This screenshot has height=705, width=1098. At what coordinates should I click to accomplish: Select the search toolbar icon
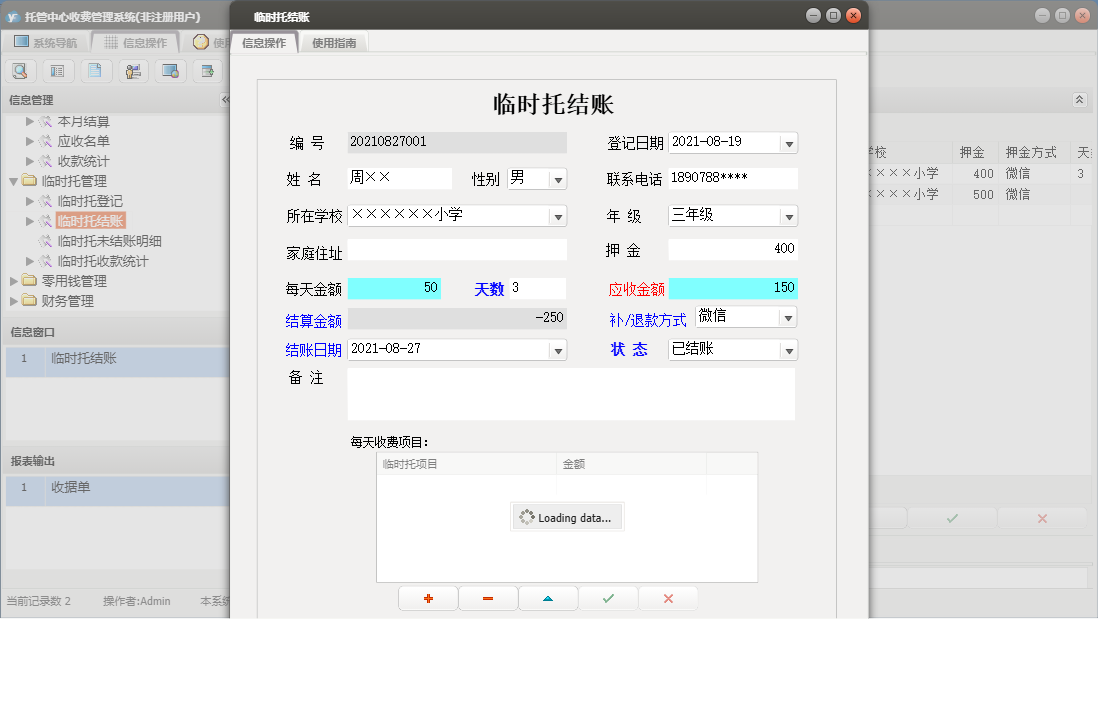click(x=20, y=70)
